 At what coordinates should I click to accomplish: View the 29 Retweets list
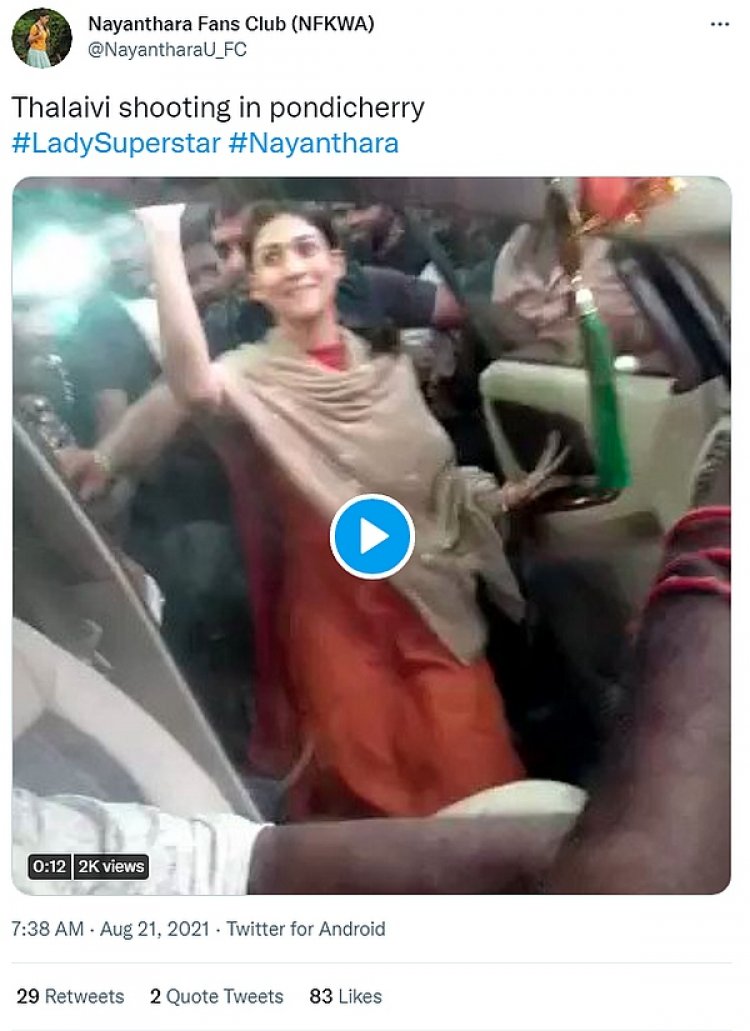pos(70,996)
